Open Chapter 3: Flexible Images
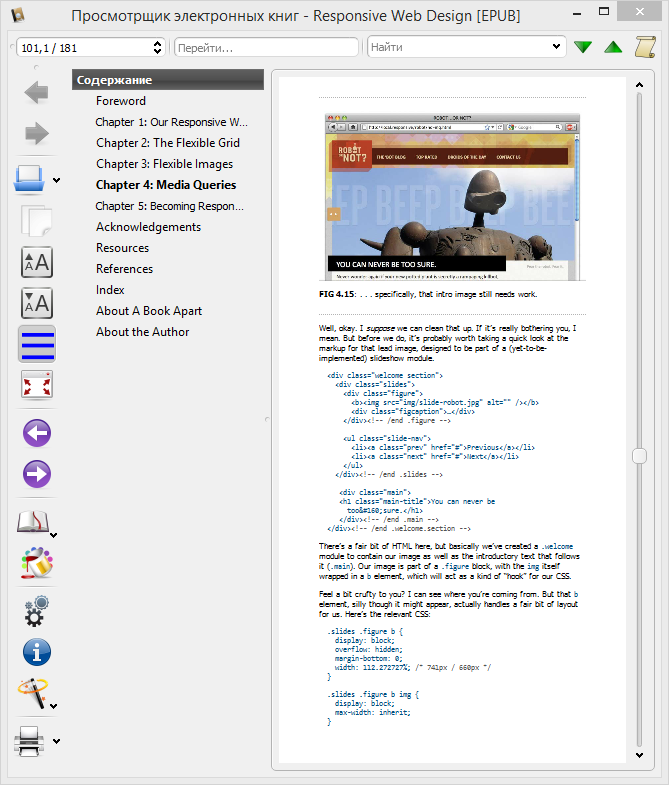This screenshot has height=785, width=669. (164, 164)
